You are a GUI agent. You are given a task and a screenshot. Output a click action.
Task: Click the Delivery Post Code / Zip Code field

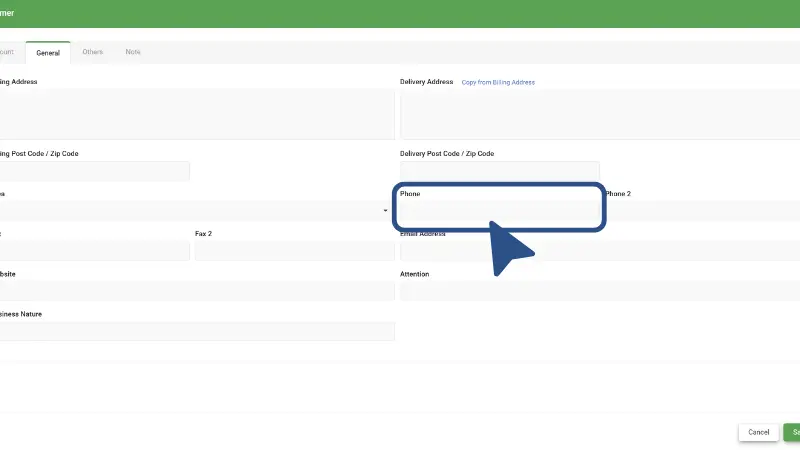pyautogui.click(x=499, y=171)
